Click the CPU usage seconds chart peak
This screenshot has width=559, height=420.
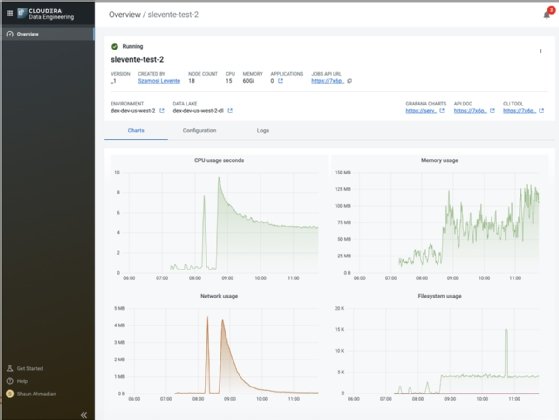(x=219, y=178)
